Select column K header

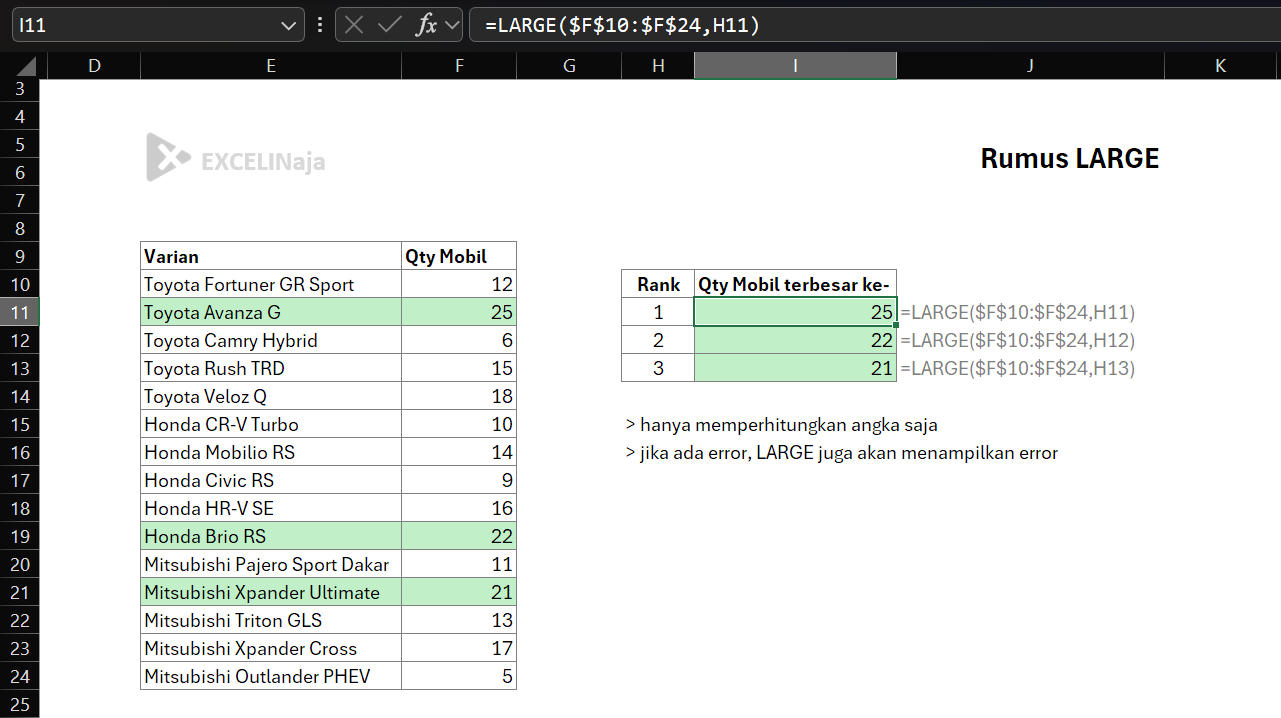point(1221,66)
